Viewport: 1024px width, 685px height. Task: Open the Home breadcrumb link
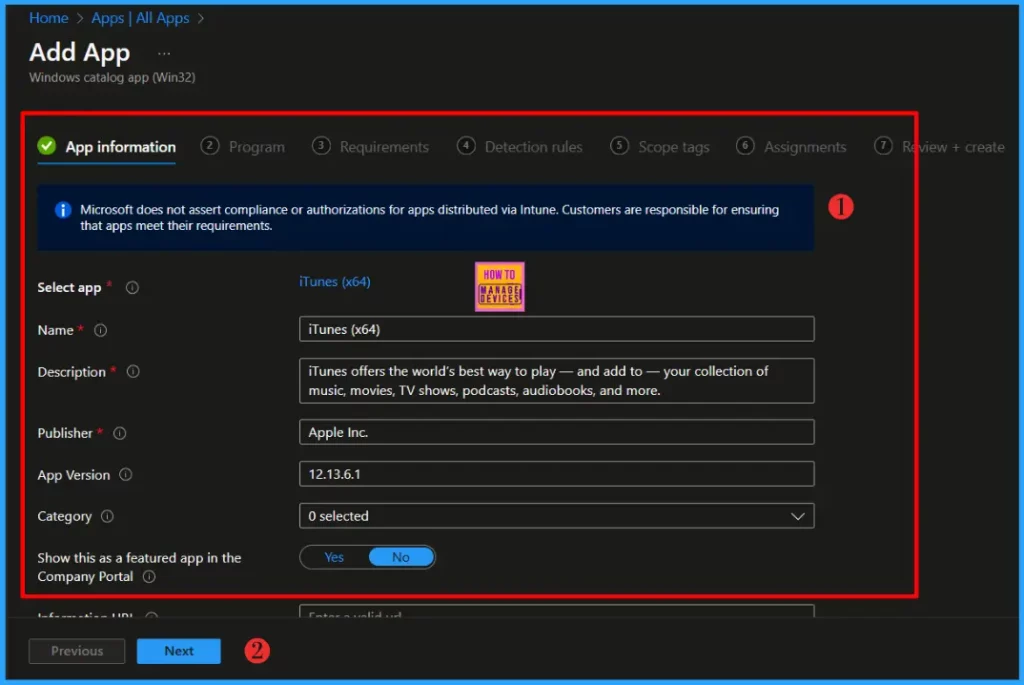coord(48,18)
